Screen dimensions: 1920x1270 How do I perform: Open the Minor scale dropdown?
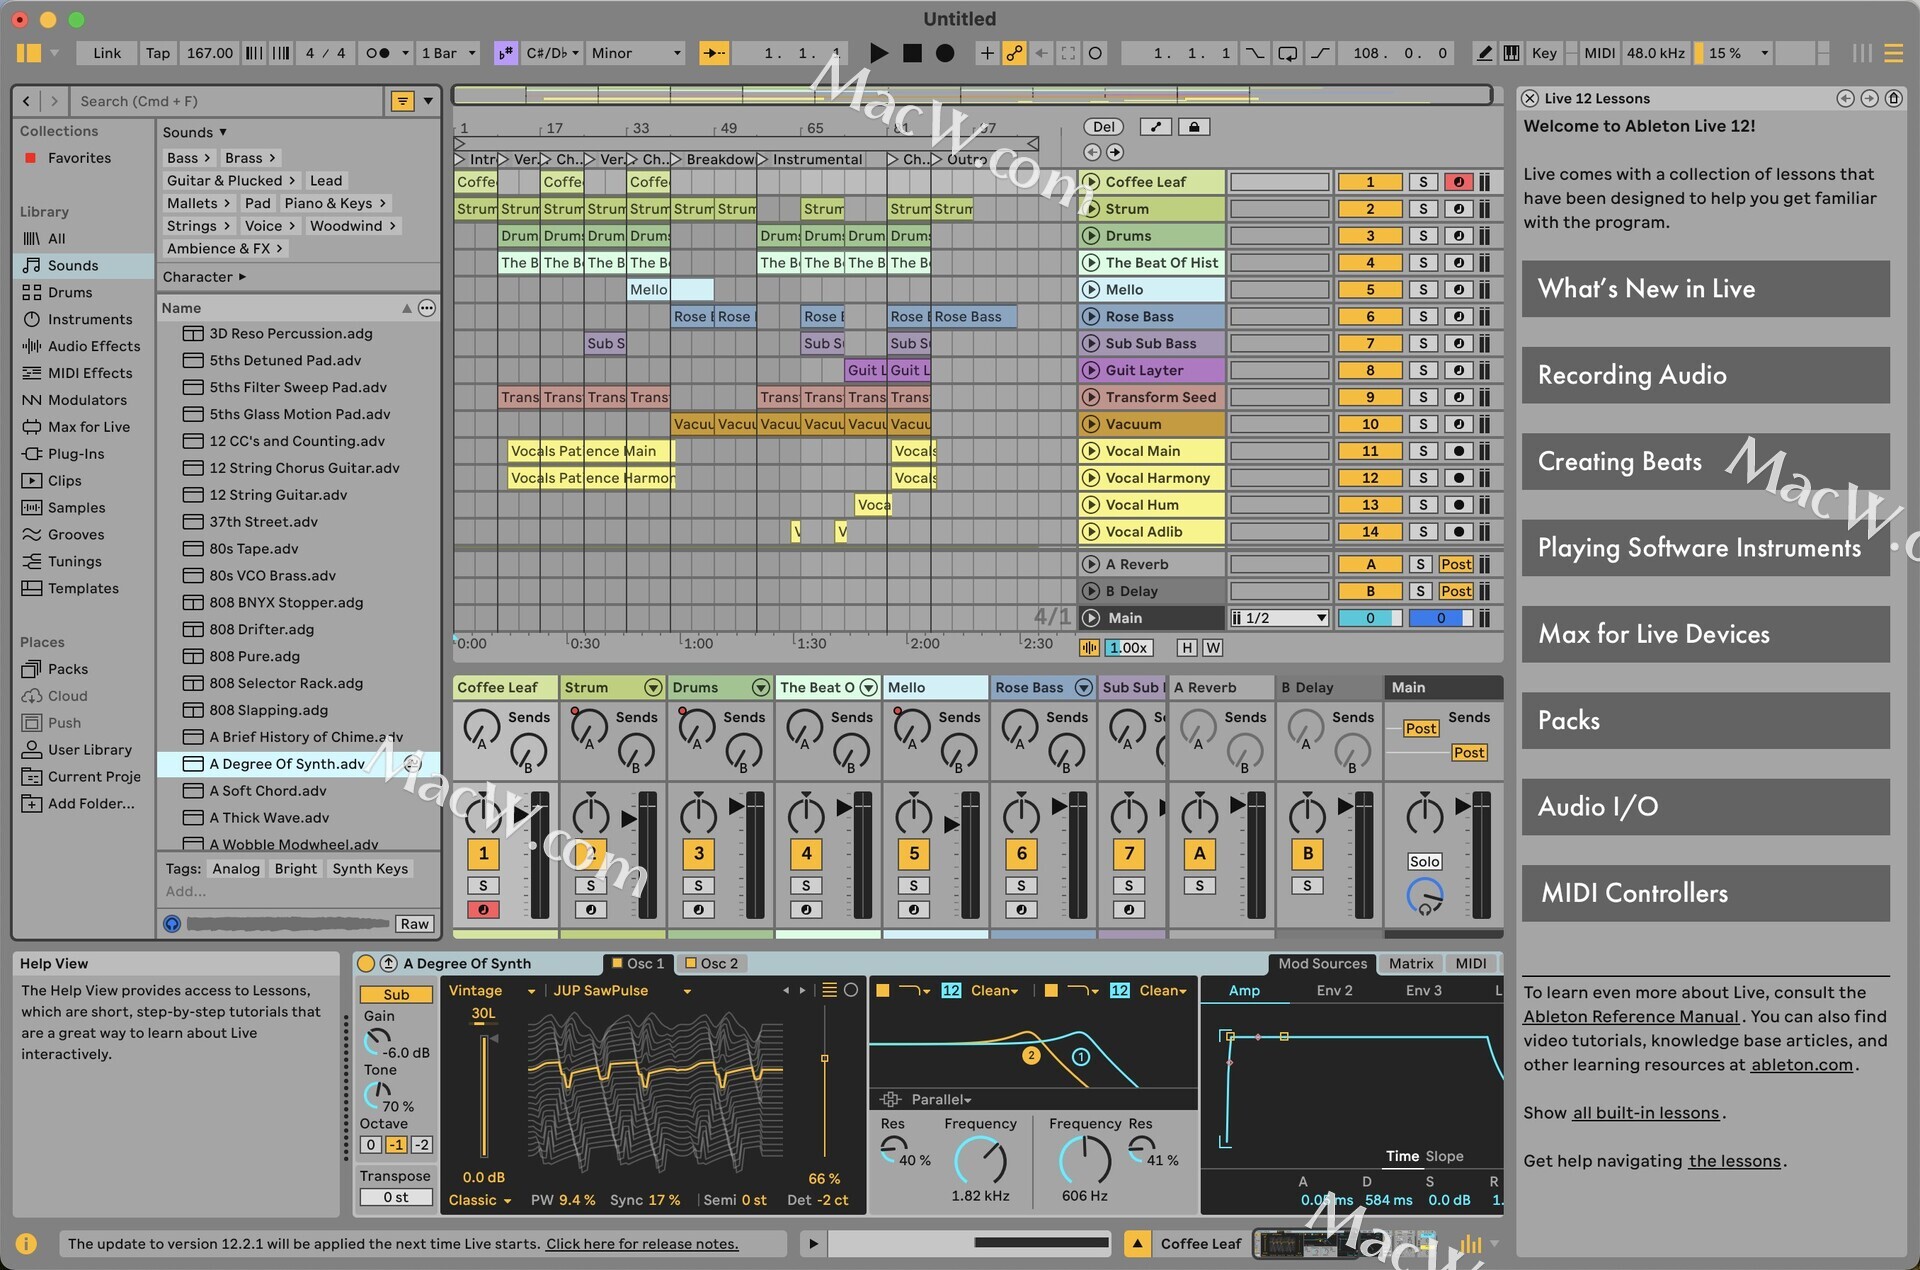(636, 53)
